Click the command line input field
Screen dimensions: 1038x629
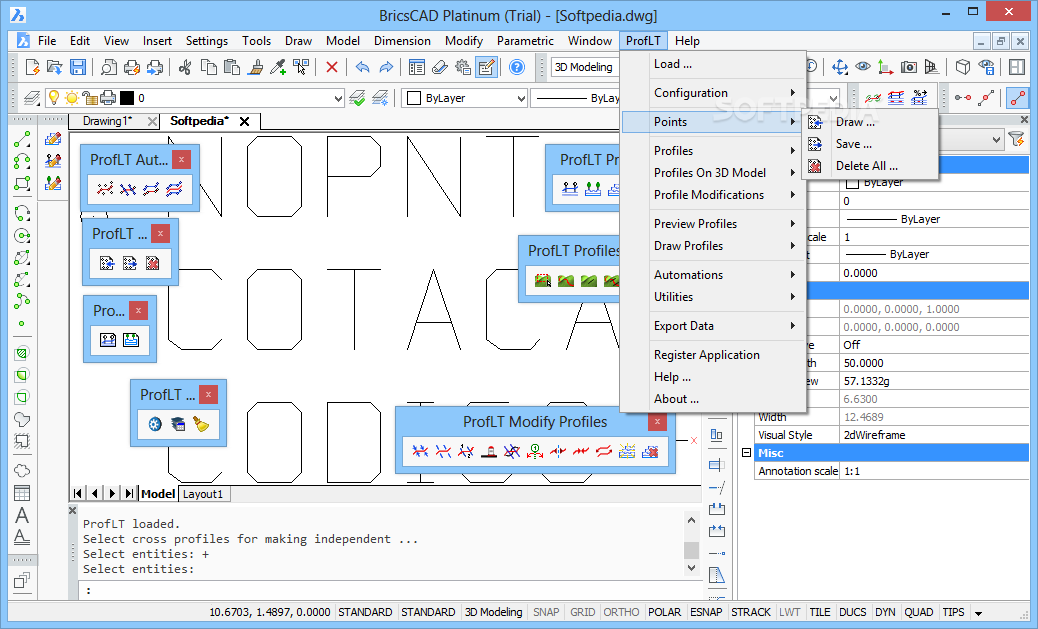coord(391,590)
